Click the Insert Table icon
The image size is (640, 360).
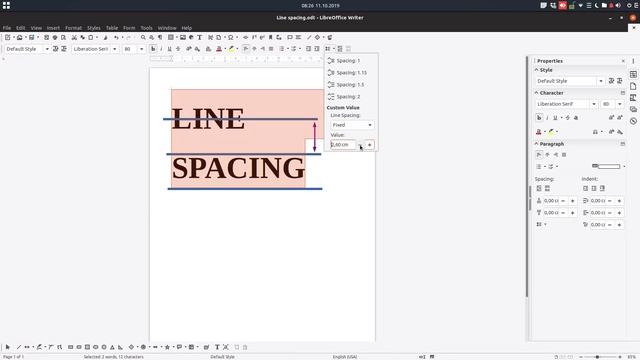pyautogui.click(x=171, y=37)
